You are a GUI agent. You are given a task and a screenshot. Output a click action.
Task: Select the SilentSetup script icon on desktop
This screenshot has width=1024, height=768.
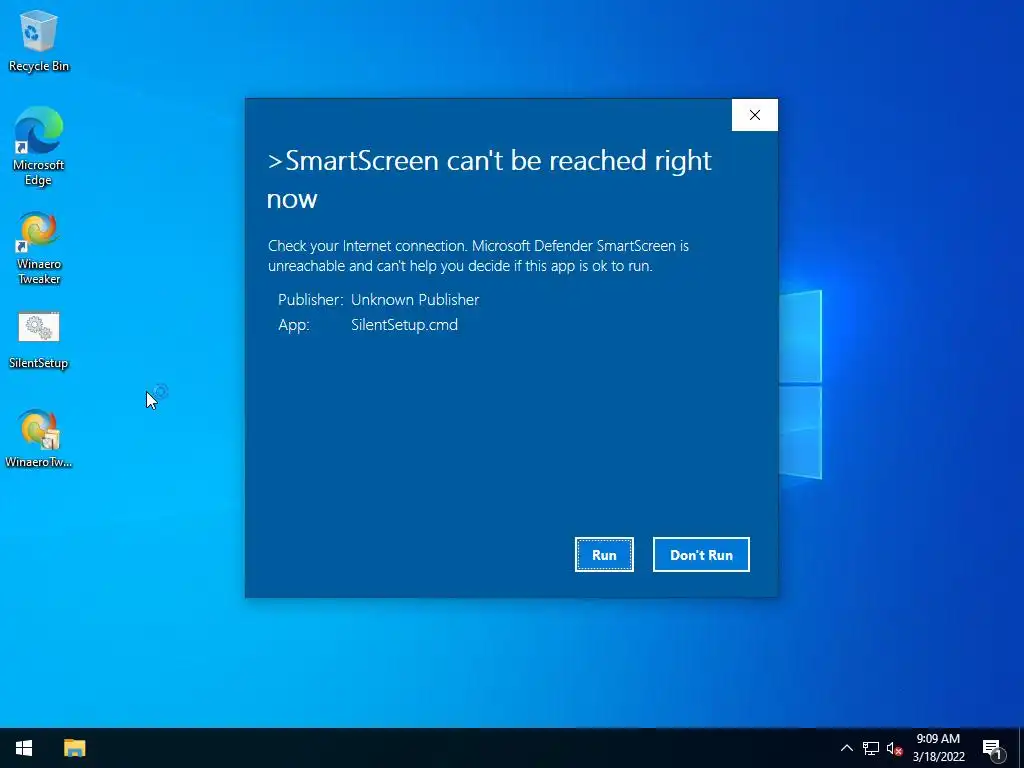[x=39, y=340]
